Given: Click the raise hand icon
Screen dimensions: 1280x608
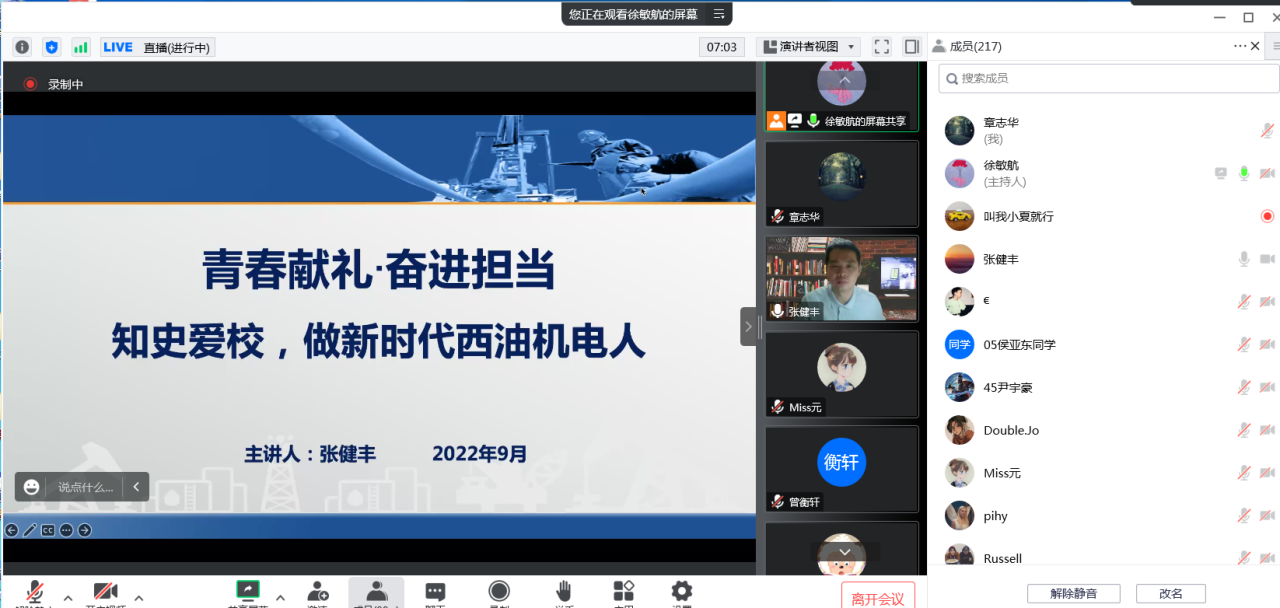Looking at the screenshot, I should [564, 591].
